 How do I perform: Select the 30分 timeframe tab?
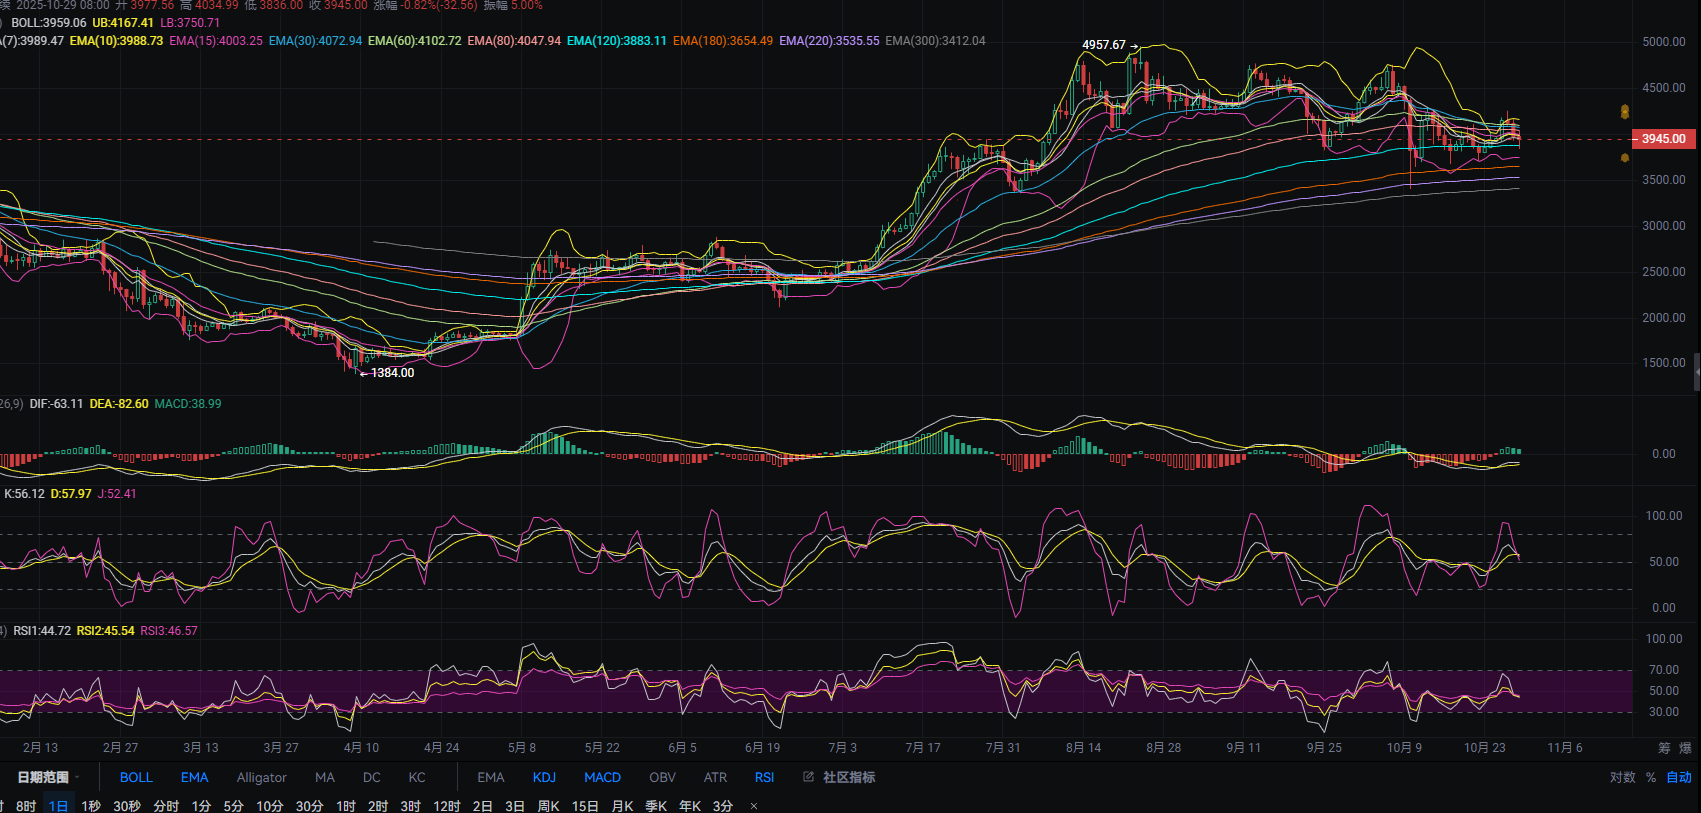click(309, 806)
